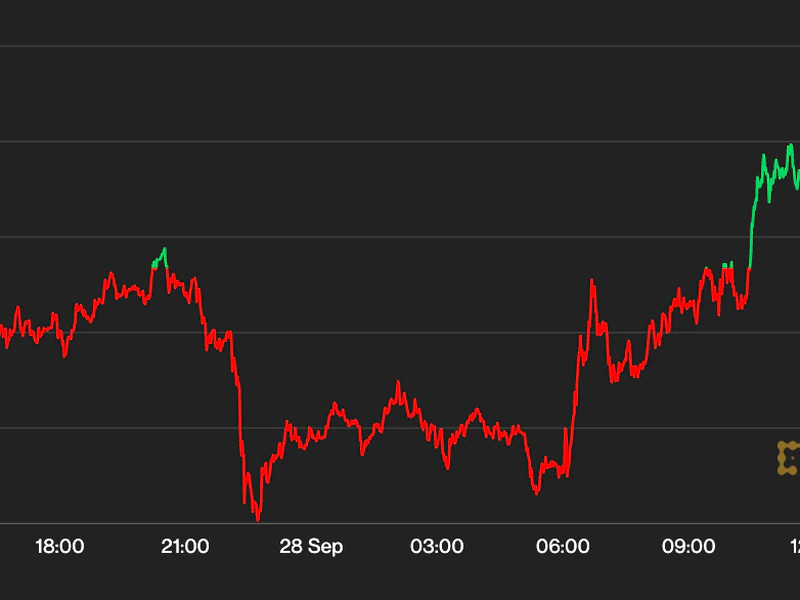800x600 pixels.
Task: Select the red peak just before 03:00
Action: 398,383
